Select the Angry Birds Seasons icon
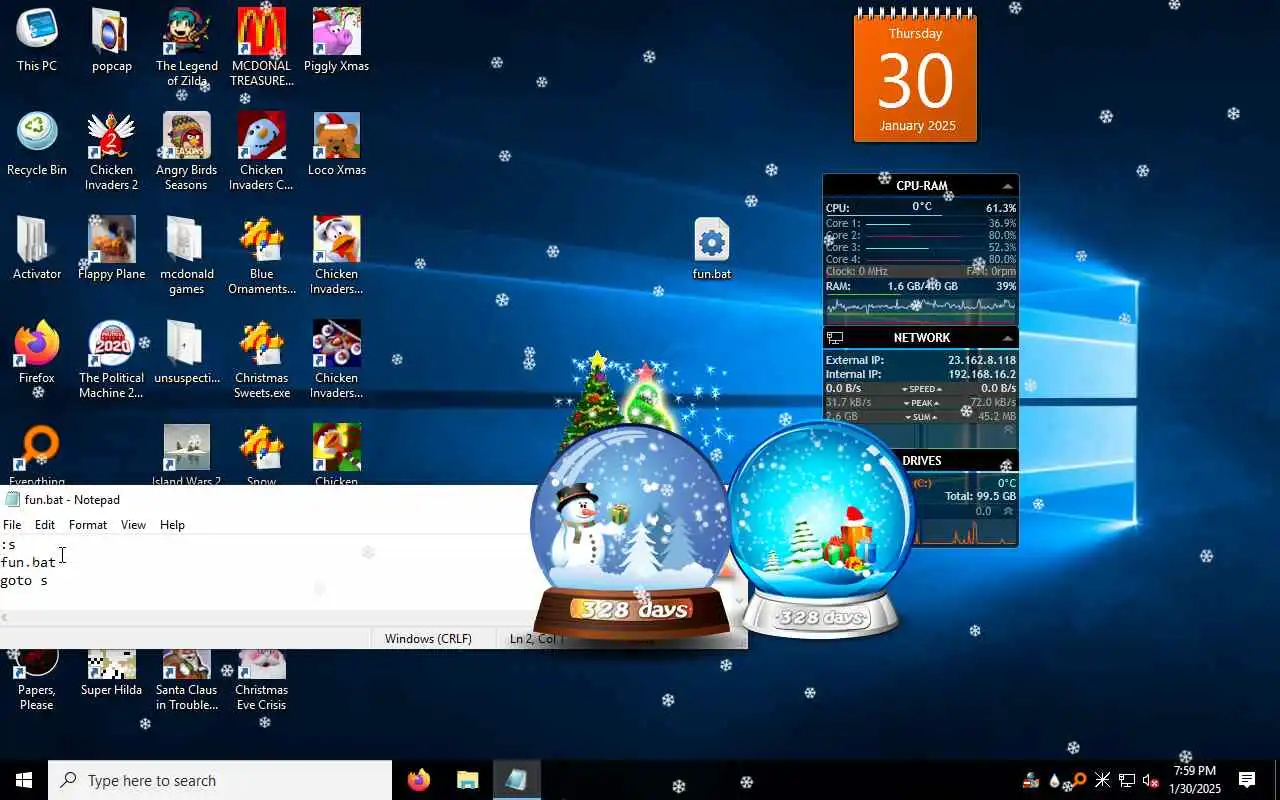1280x800 pixels. (186, 151)
